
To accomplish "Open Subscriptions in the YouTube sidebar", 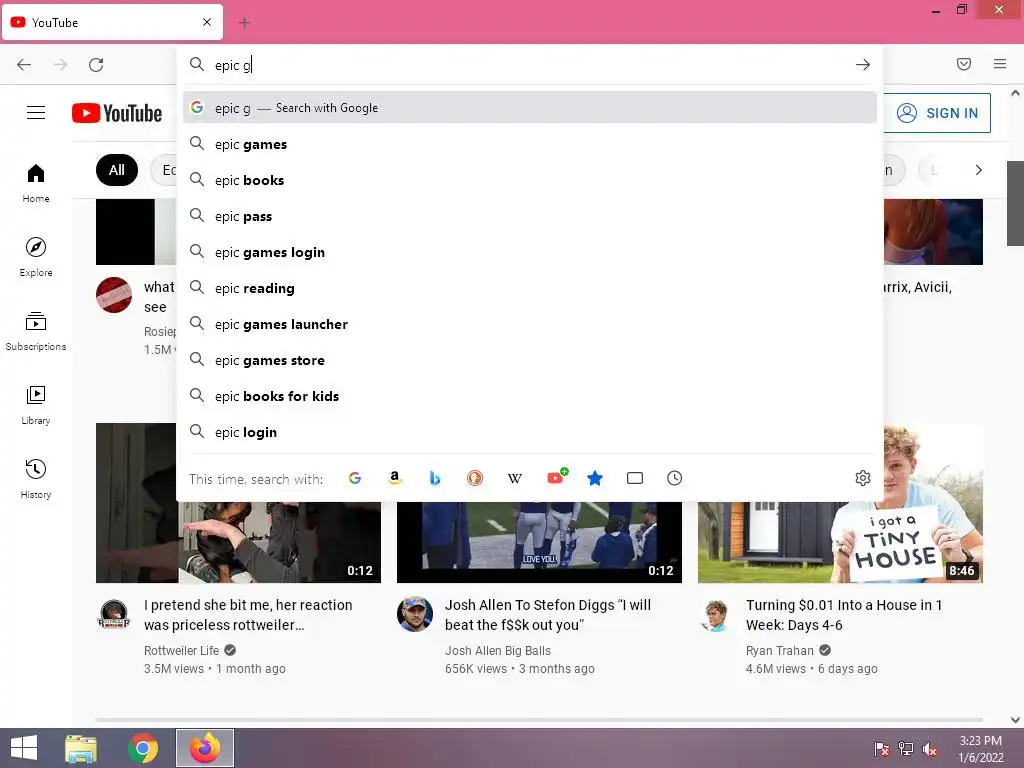I will click(36, 331).
